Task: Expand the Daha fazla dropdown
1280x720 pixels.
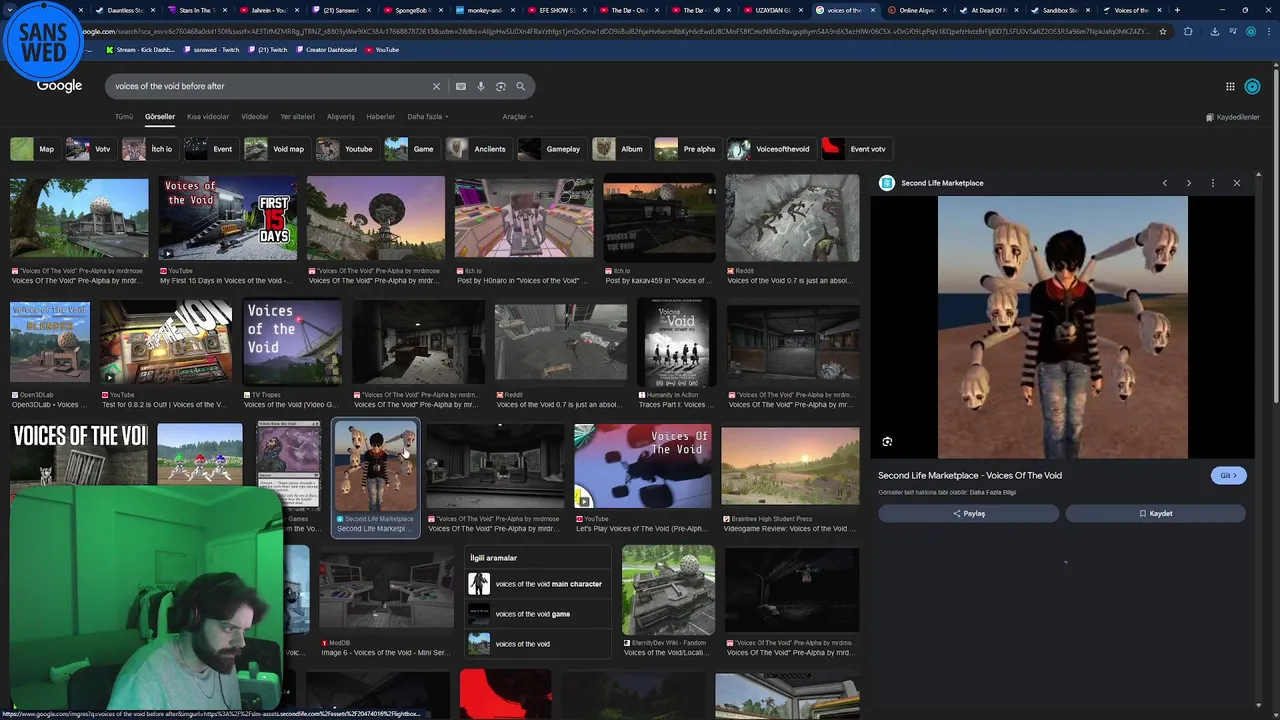Action: click(x=428, y=117)
